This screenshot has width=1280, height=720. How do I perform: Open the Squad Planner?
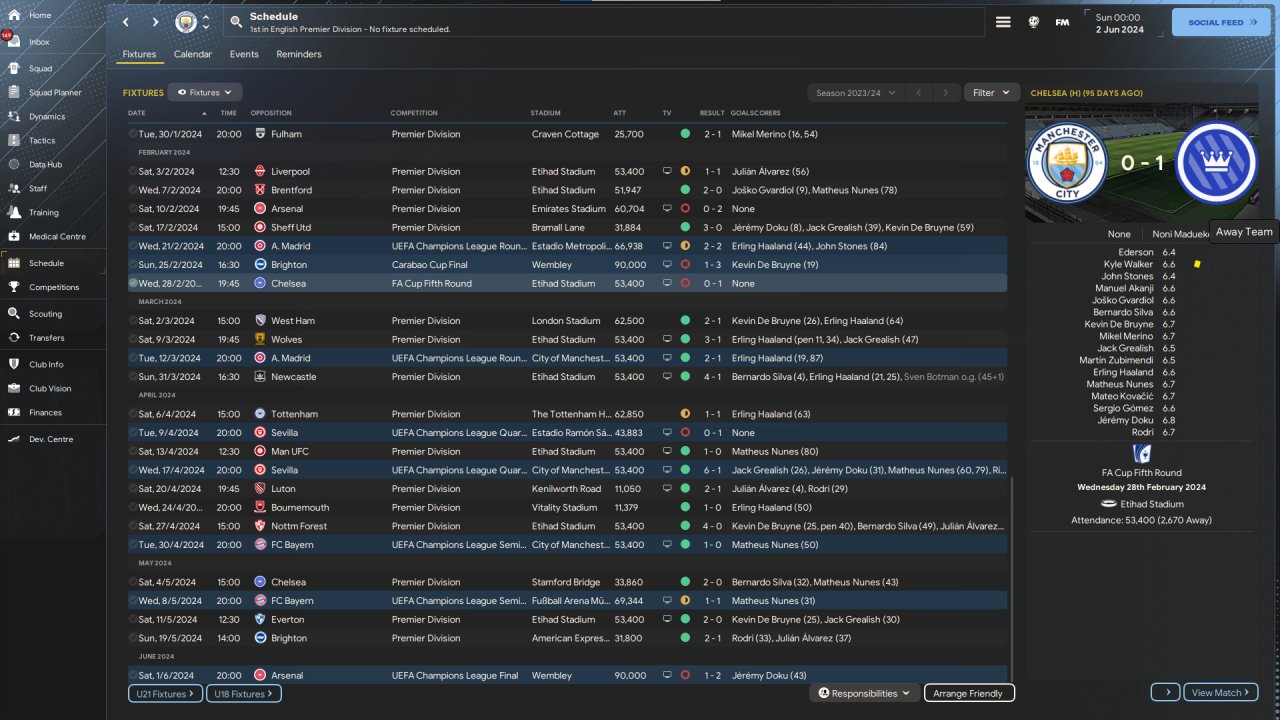55,93
